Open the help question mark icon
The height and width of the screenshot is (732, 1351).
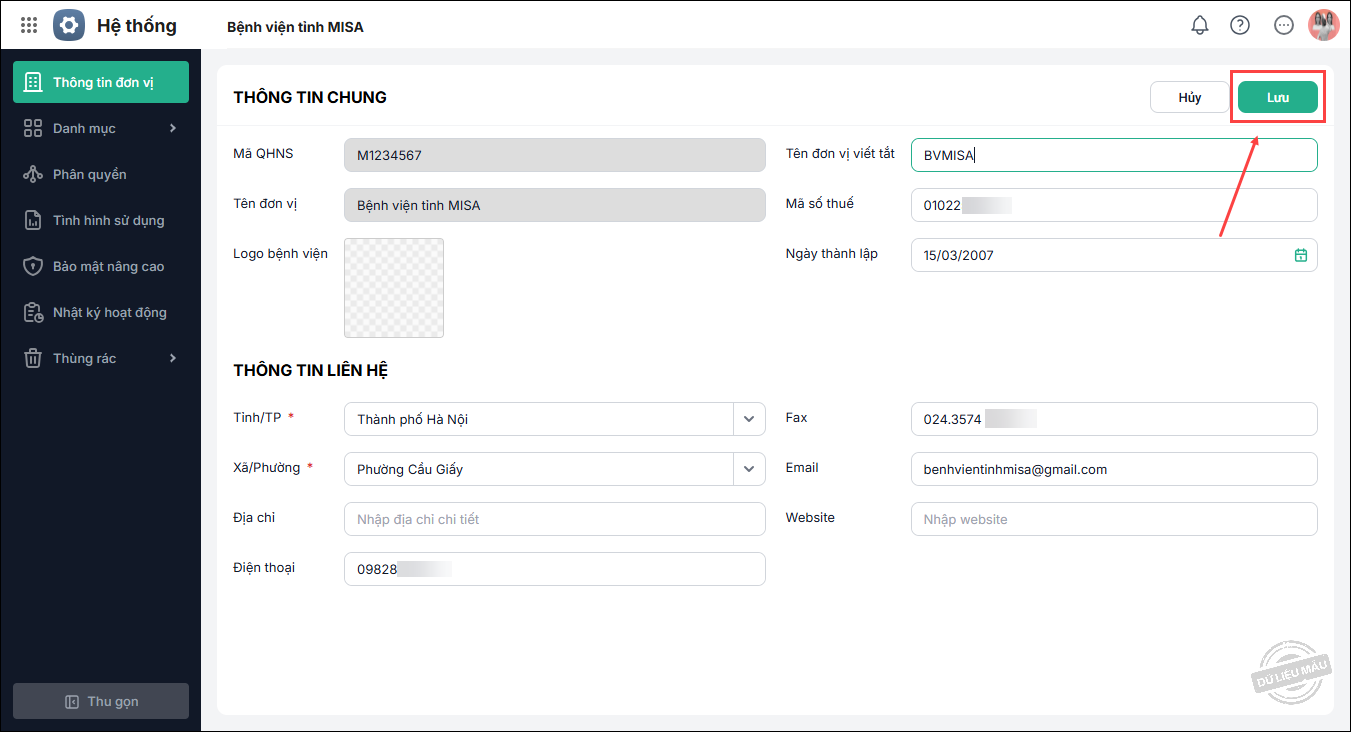tap(1240, 25)
